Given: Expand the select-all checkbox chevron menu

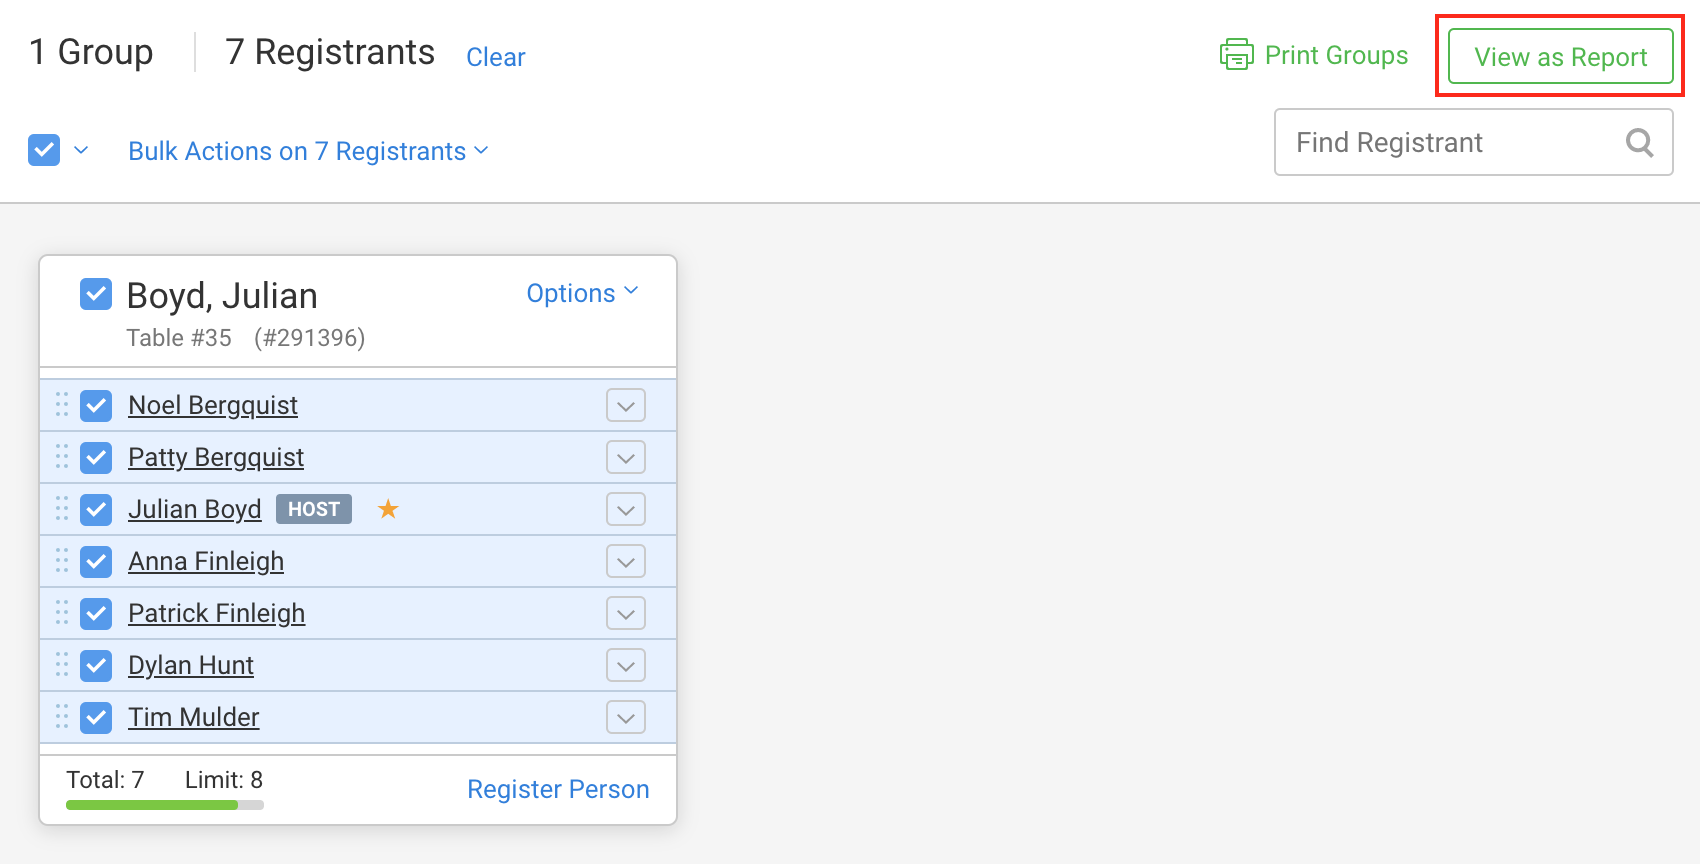Looking at the screenshot, I should (x=82, y=151).
